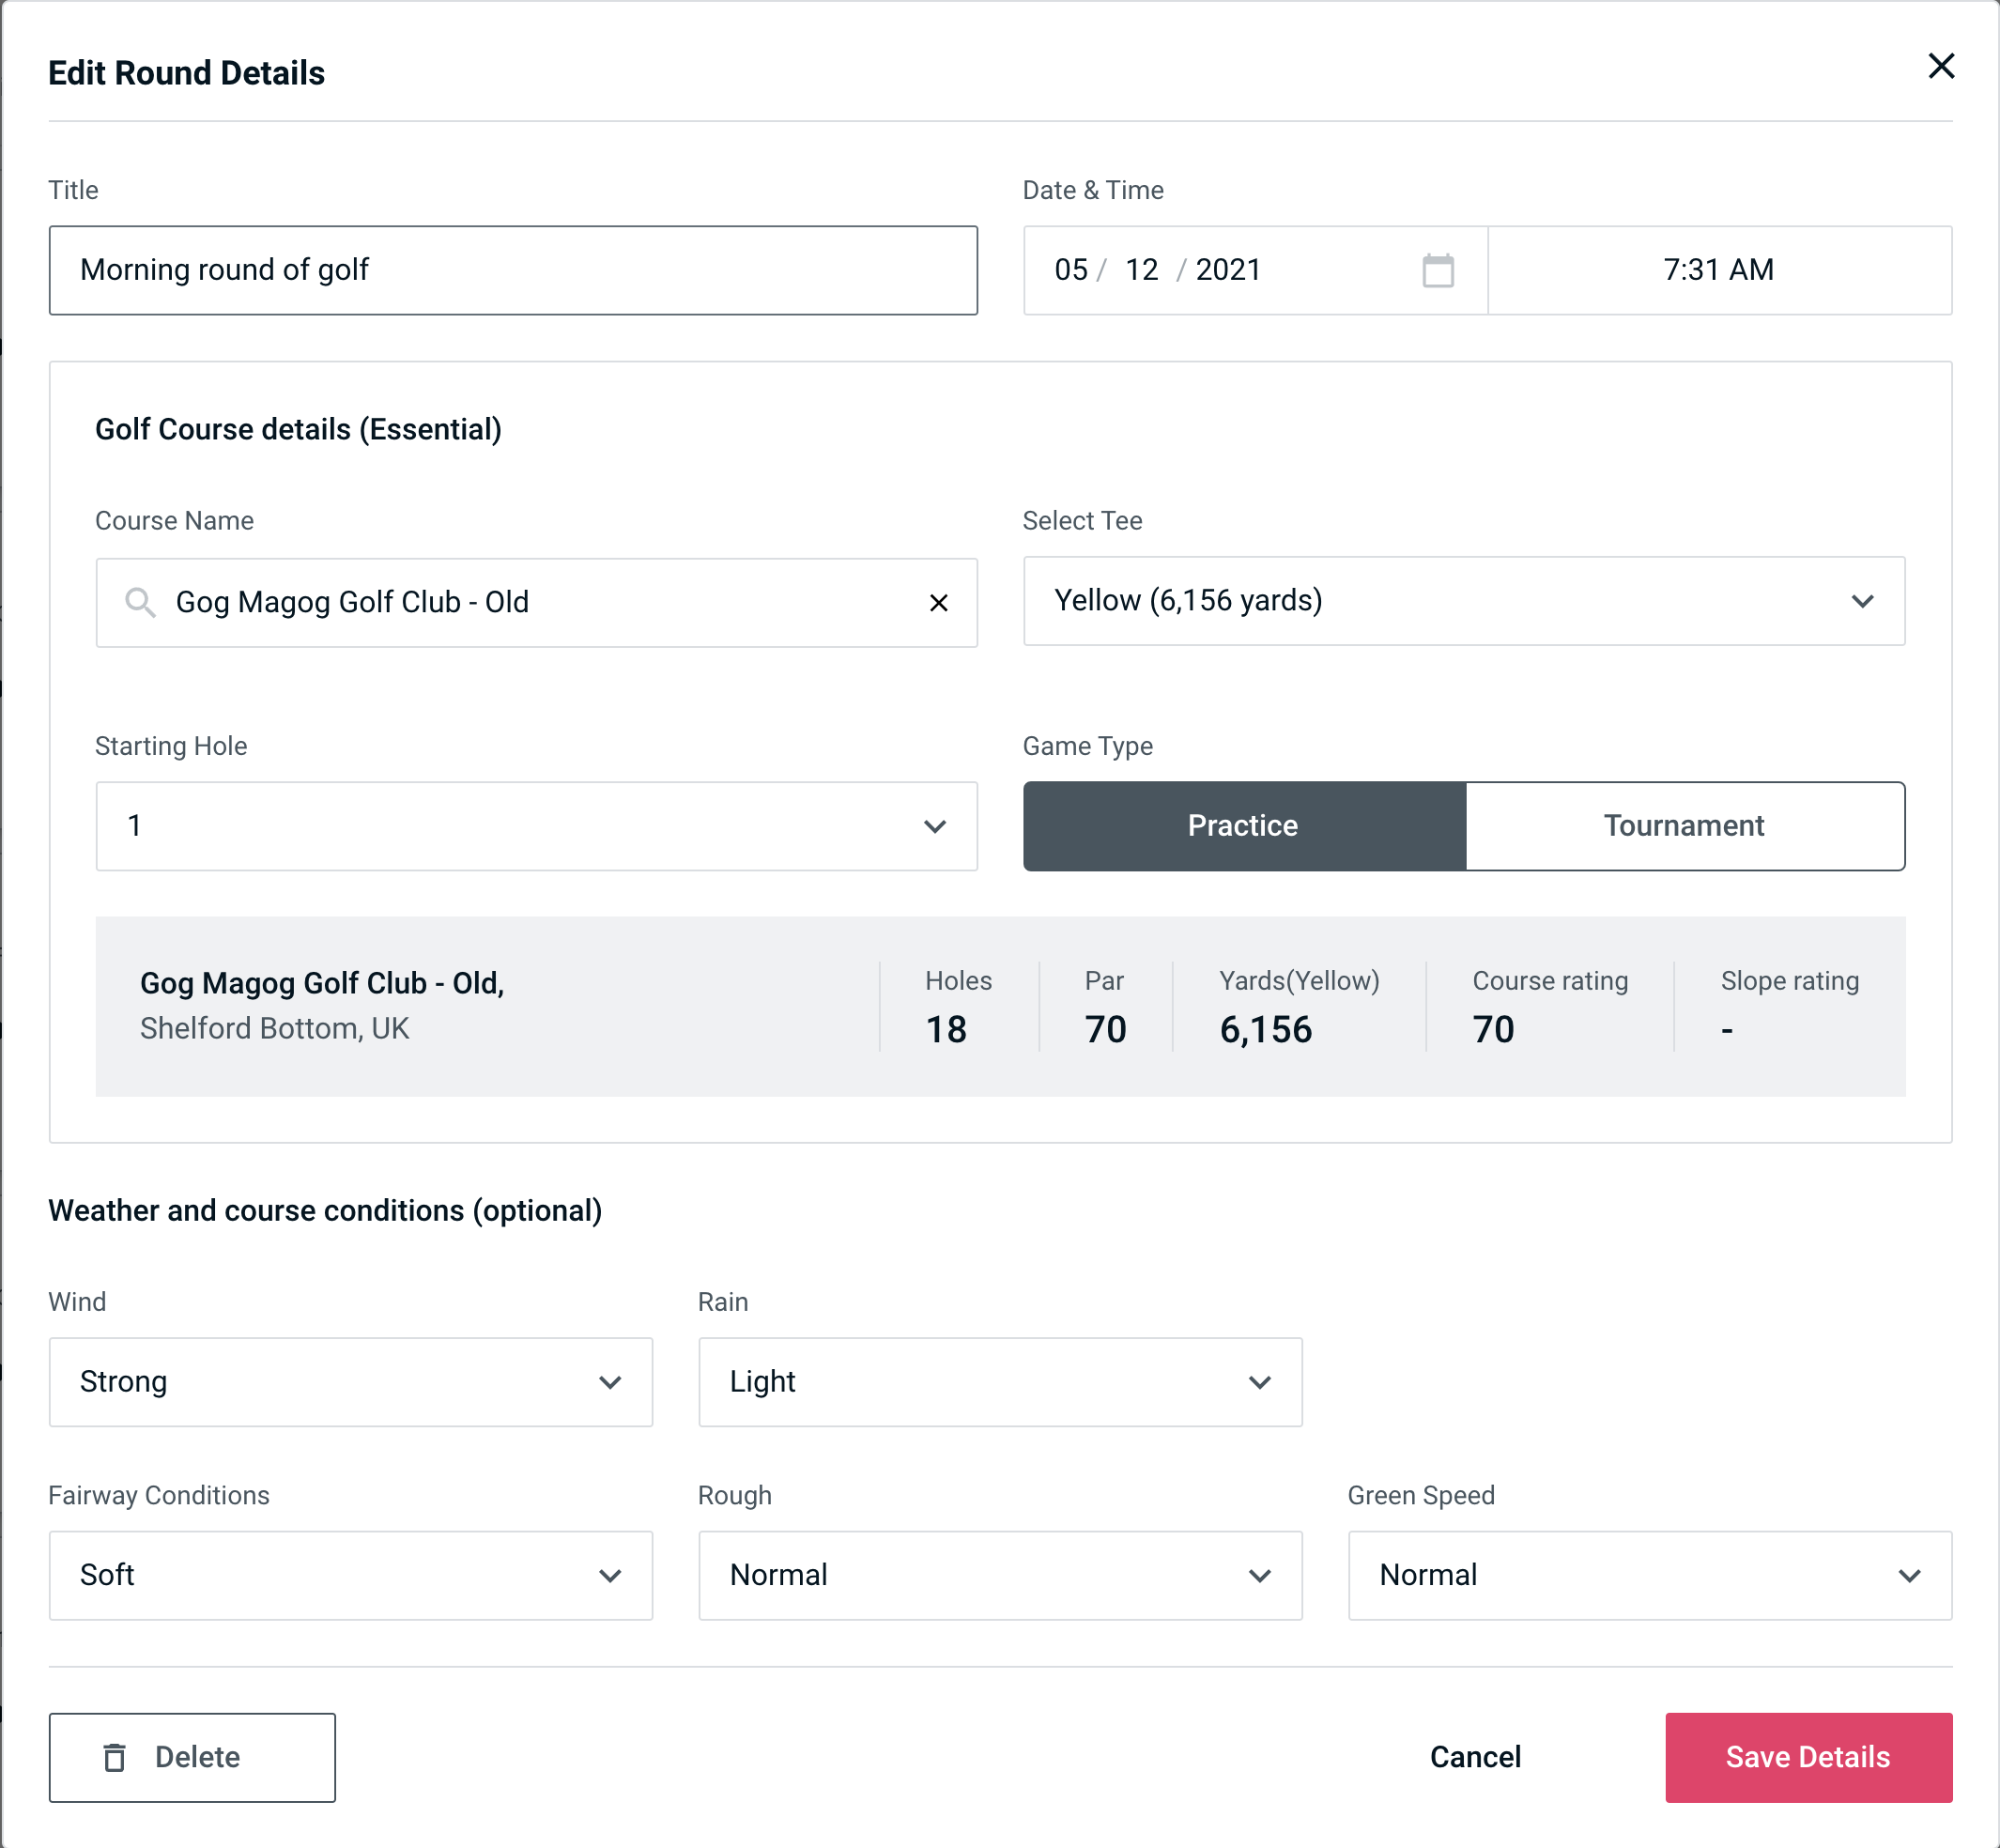This screenshot has width=2000, height=1848.
Task: Click the delete trash icon button
Action: point(118,1758)
